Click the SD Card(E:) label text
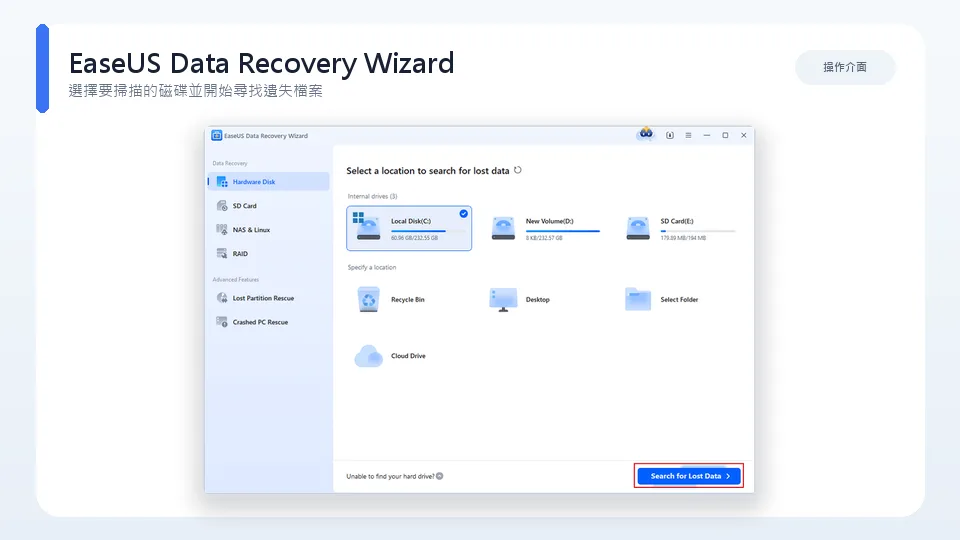Viewport: 960px width, 540px height. 677,221
